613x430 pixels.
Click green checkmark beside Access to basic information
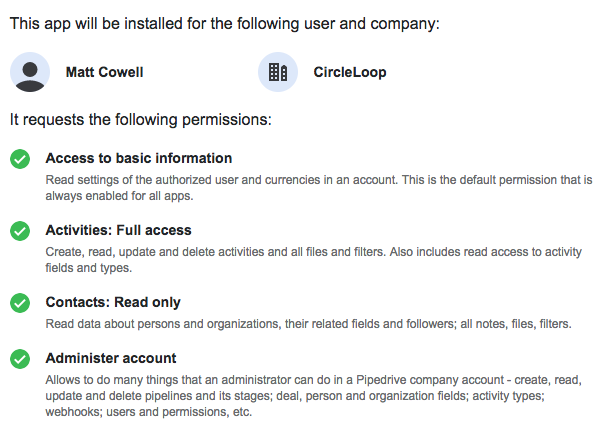click(x=20, y=159)
